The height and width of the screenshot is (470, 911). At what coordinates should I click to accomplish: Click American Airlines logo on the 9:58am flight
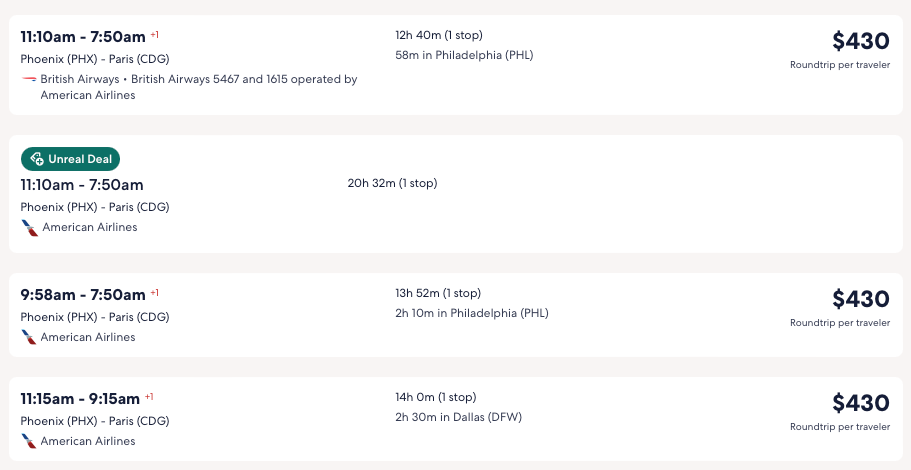tap(29, 338)
